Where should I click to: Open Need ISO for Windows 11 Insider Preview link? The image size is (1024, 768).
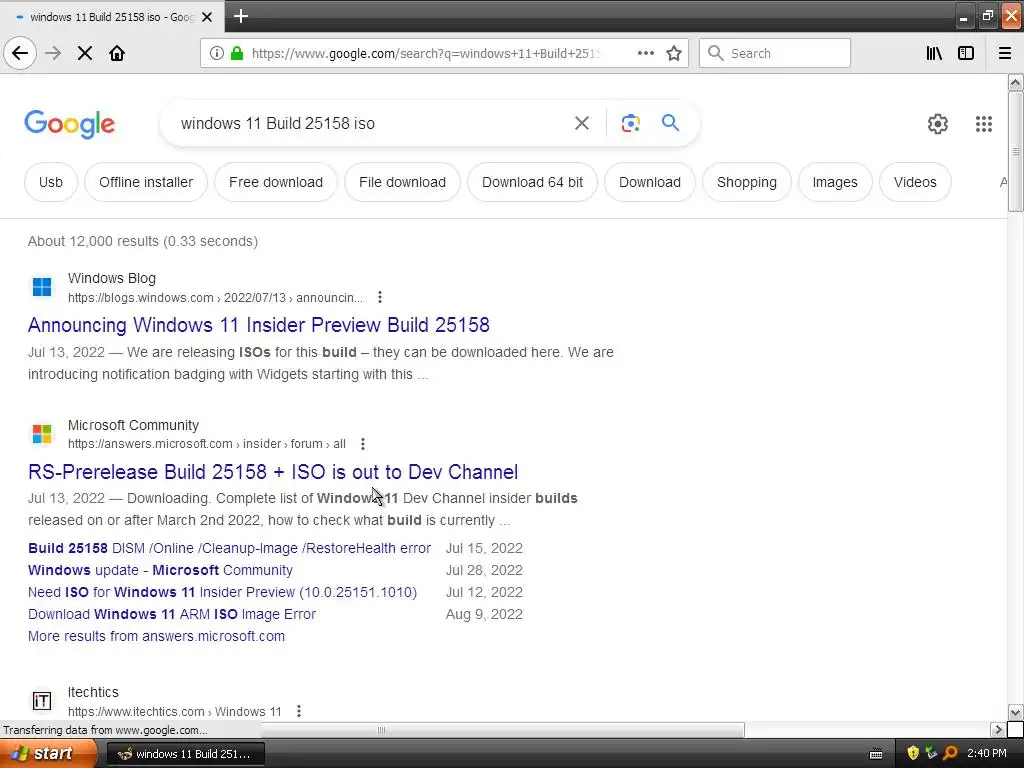pos(222,592)
